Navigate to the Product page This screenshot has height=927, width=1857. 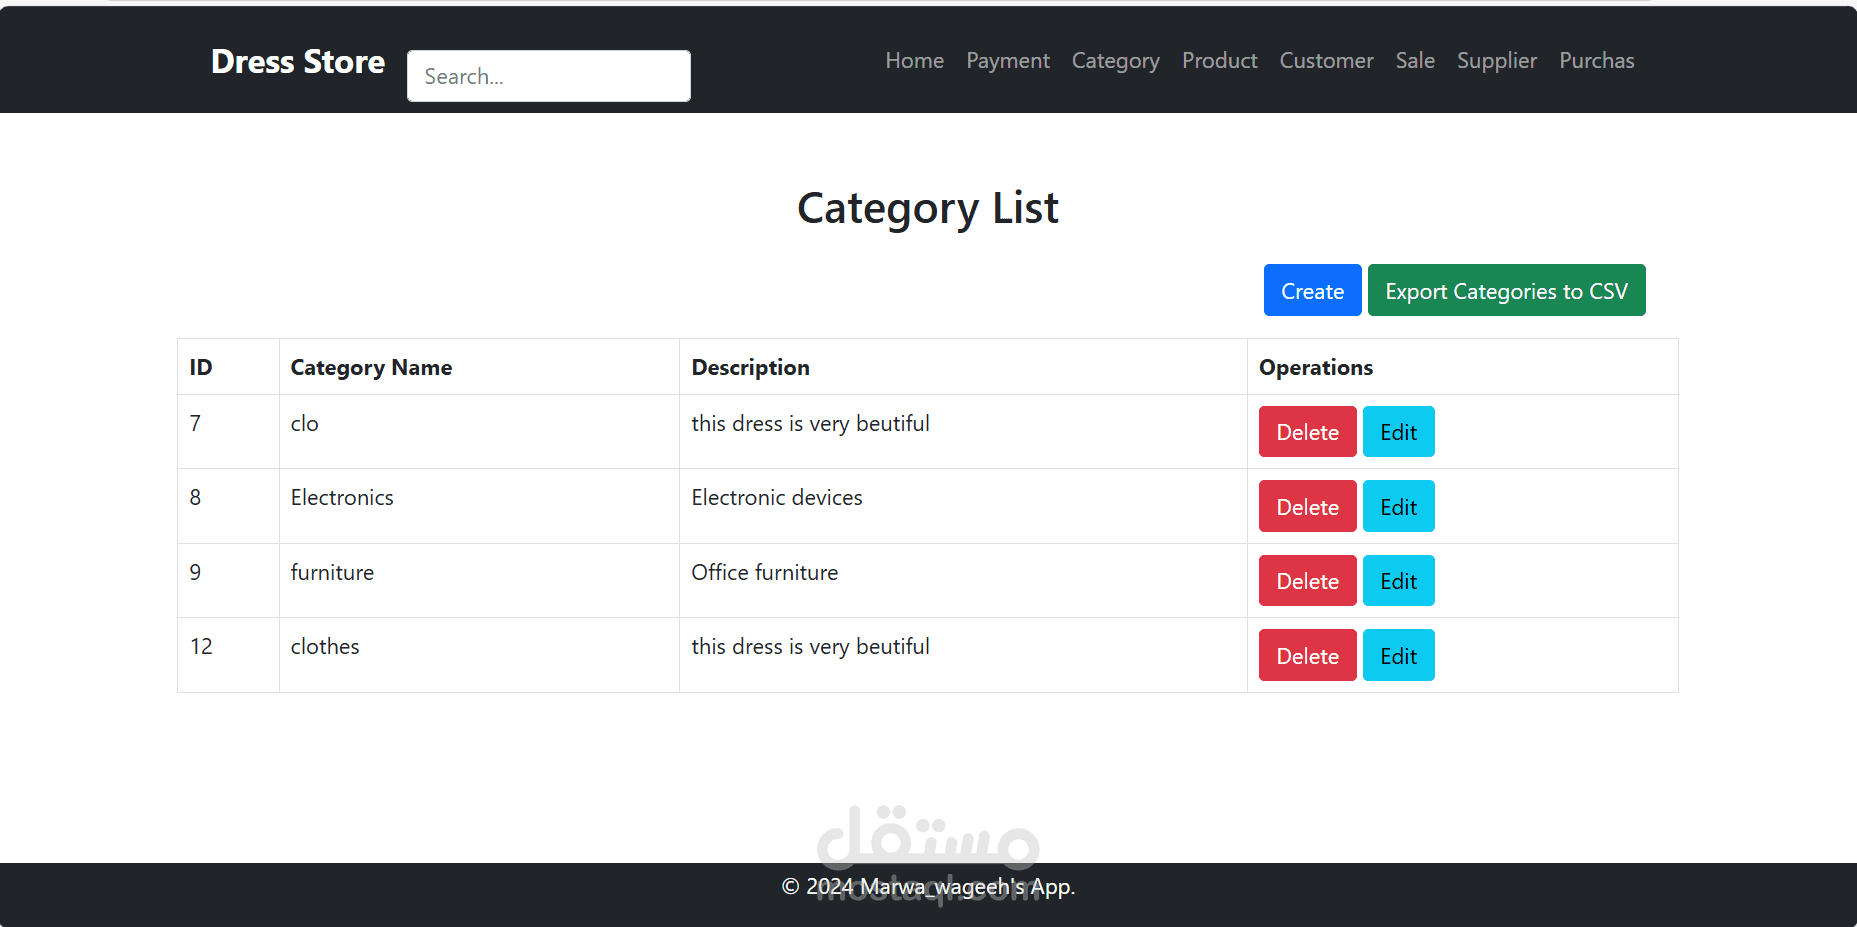click(x=1219, y=61)
